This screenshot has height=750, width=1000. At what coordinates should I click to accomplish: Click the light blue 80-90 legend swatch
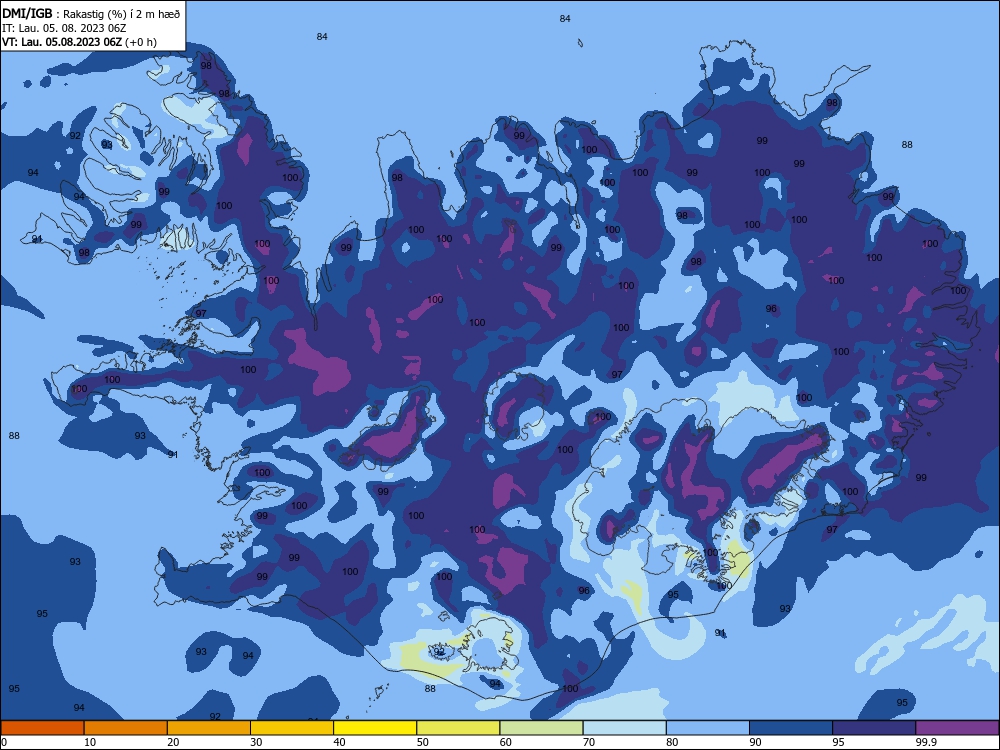click(x=708, y=728)
